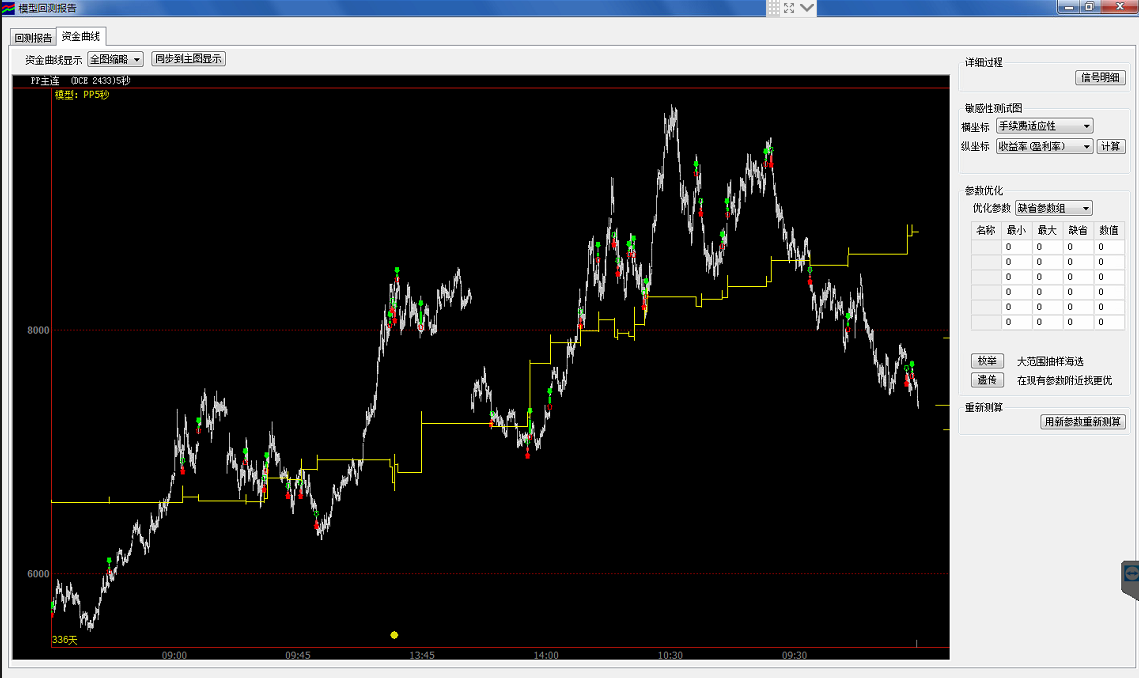Click the 计算 calculate button

coord(1111,146)
